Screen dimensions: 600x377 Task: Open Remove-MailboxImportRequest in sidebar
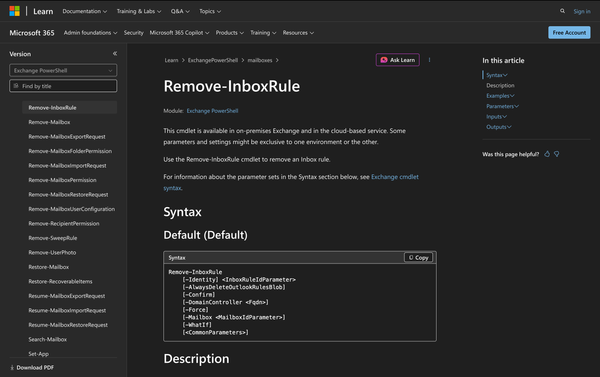click(67, 166)
